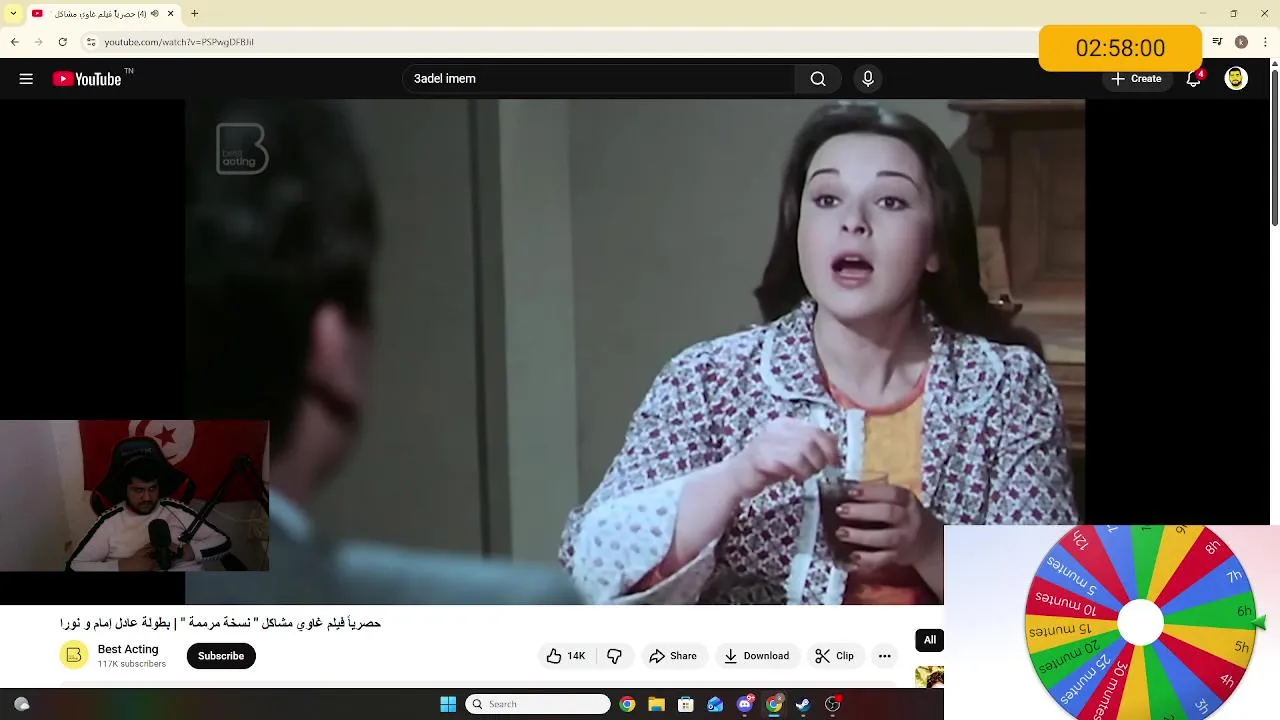Open OBS Studio taskbar icon
The height and width of the screenshot is (720, 1280).
click(832, 704)
